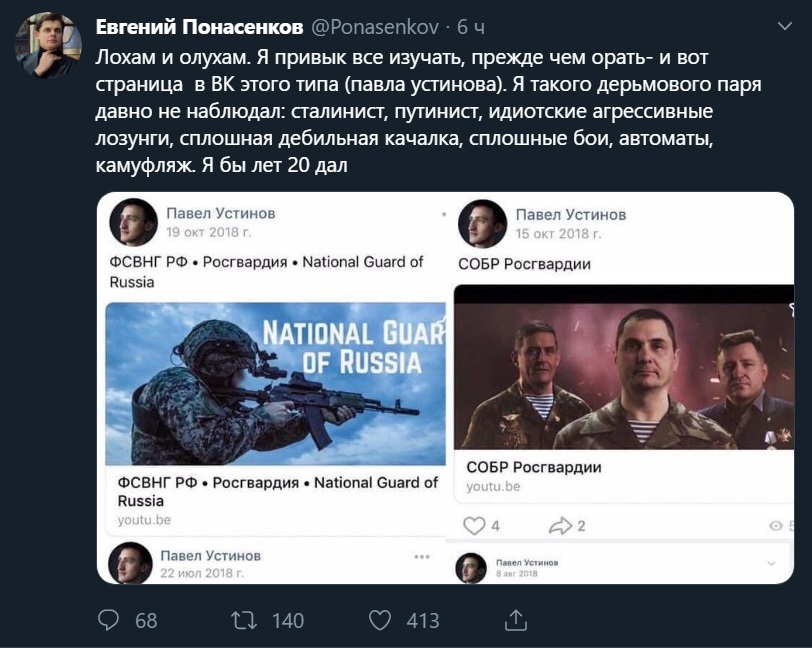The height and width of the screenshot is (648, 812).
Task: Open the National Guard of Russia video thumbnail
Action: click(x=275, y=384)
